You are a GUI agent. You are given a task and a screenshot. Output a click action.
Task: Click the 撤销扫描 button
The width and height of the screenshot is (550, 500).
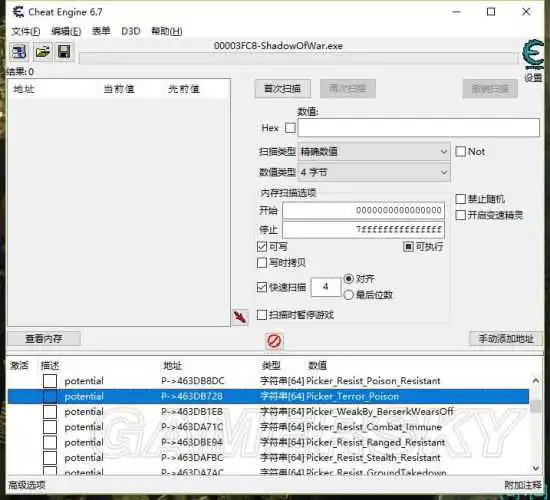490,89
